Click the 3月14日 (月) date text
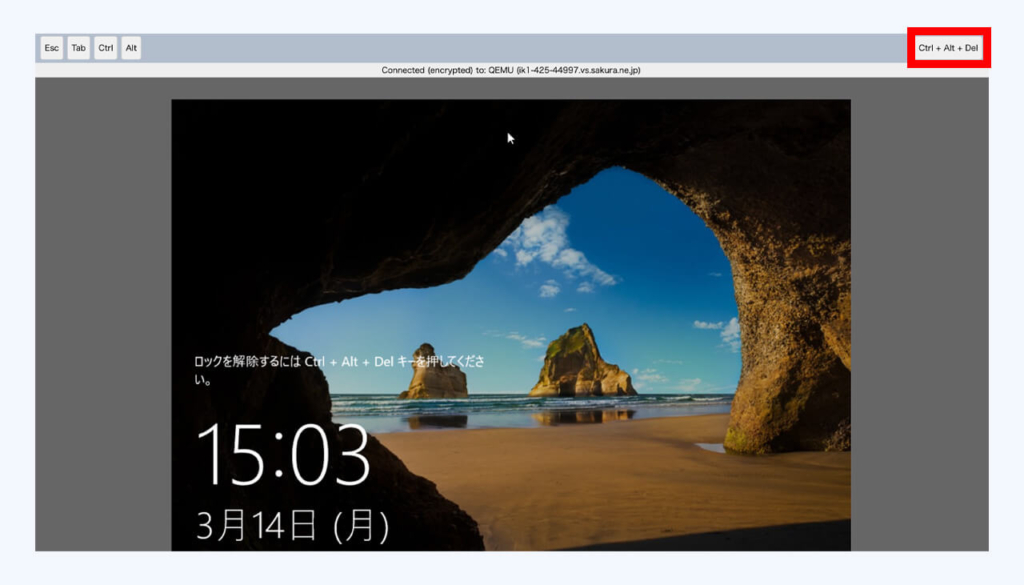 tap(293, 526)
